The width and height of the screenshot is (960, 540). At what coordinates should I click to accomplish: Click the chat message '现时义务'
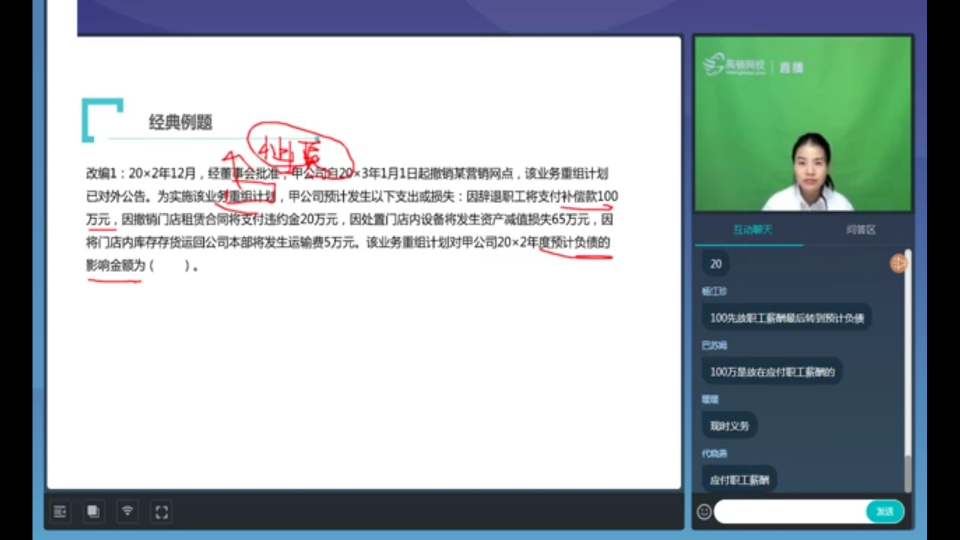pyautogui.click(x=729, y=426)
